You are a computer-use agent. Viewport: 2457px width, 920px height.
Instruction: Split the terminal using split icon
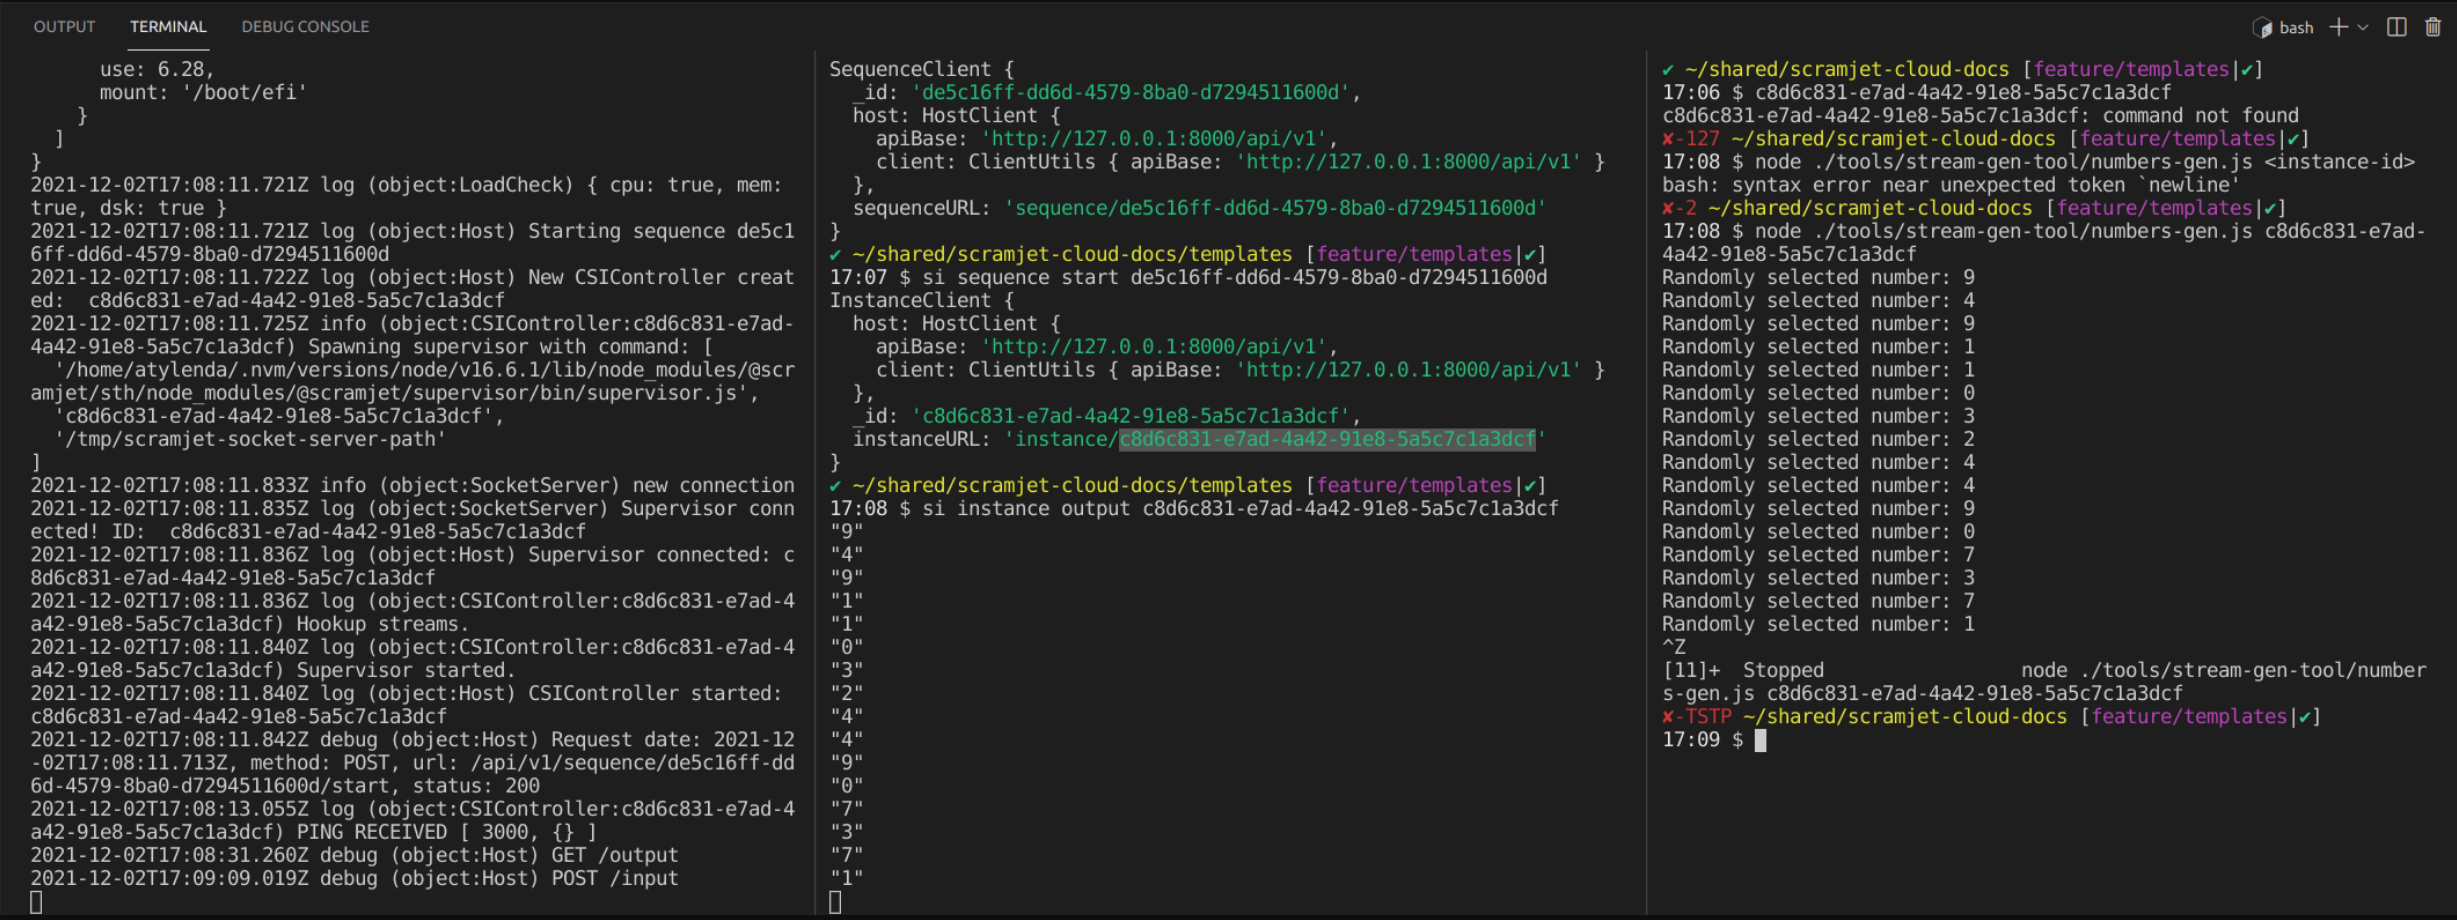[2397, 27]
